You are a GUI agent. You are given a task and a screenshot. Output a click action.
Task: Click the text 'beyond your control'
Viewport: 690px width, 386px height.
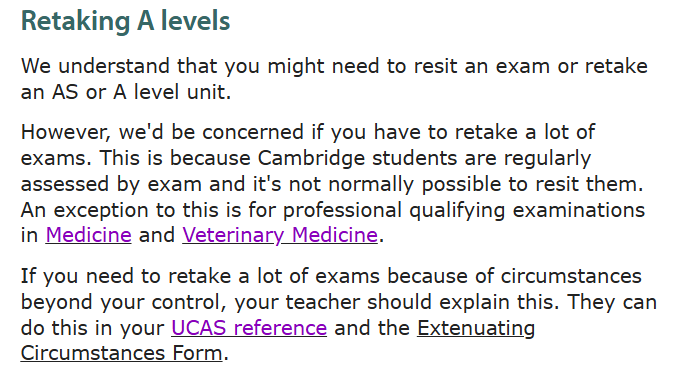[123, 302]
